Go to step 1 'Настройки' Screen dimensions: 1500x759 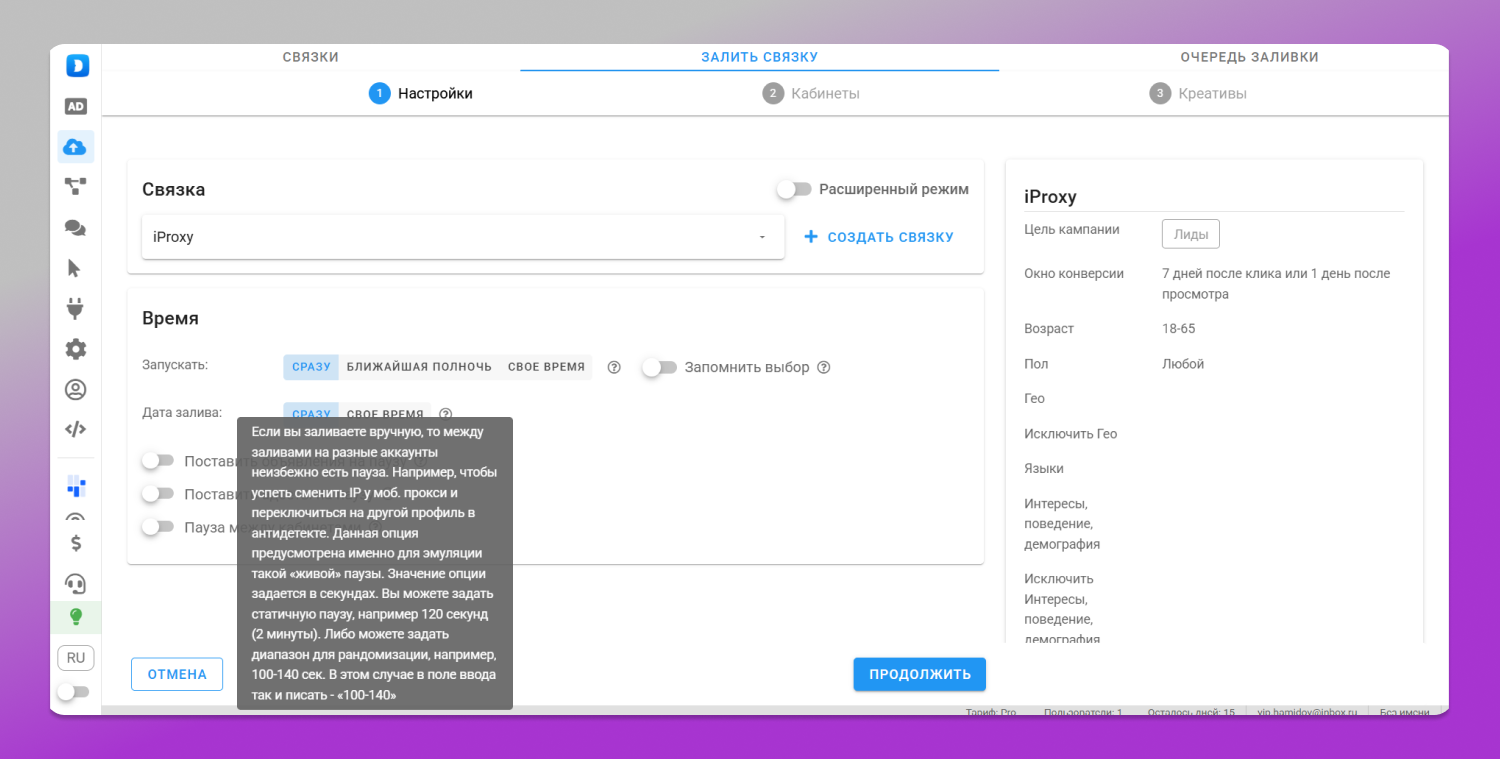[x=421, y=93]
